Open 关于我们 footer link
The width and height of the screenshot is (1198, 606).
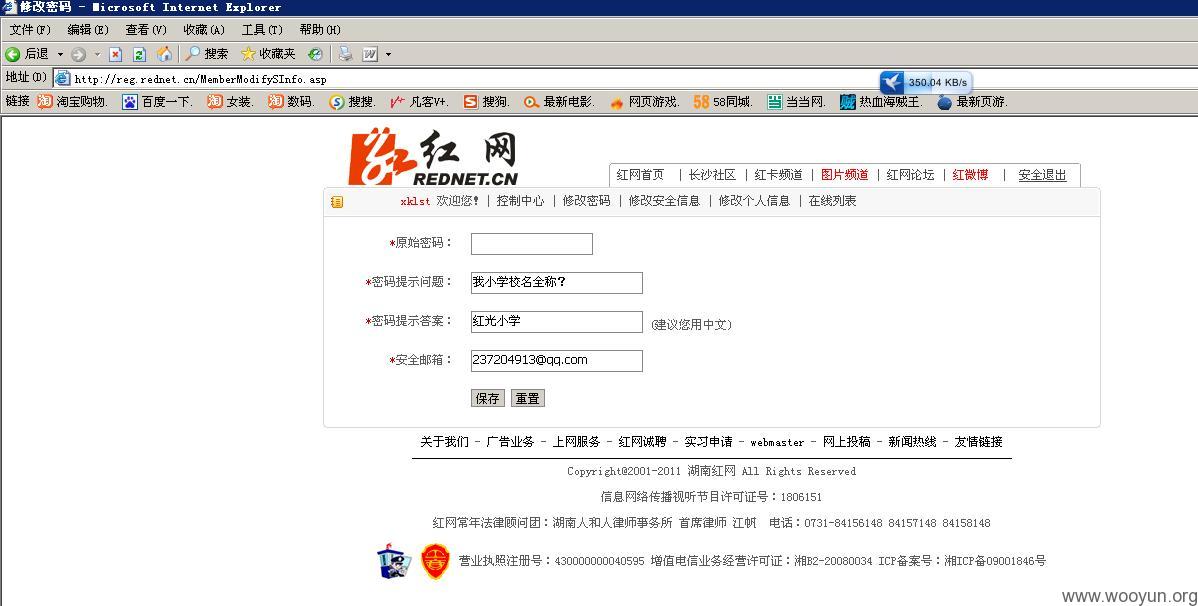pyautogui.click(x=445, y=442)
